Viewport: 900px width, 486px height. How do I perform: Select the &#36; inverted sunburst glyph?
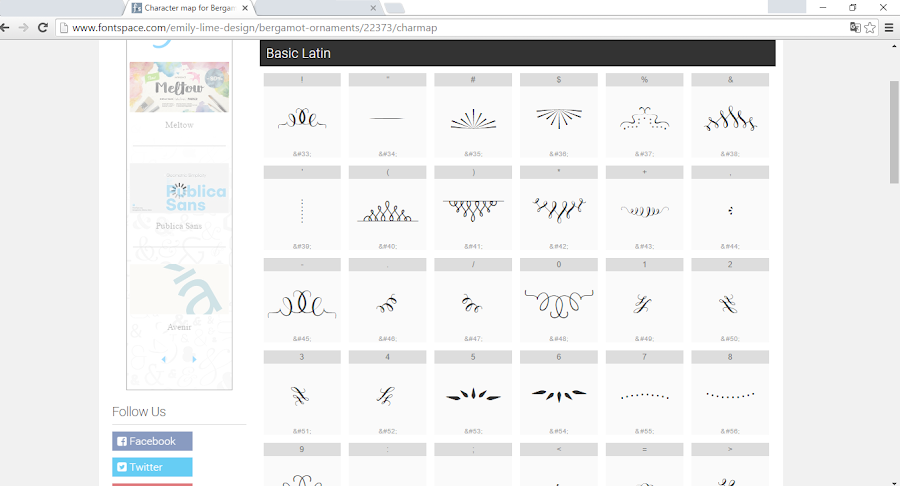tap(558, 119)
